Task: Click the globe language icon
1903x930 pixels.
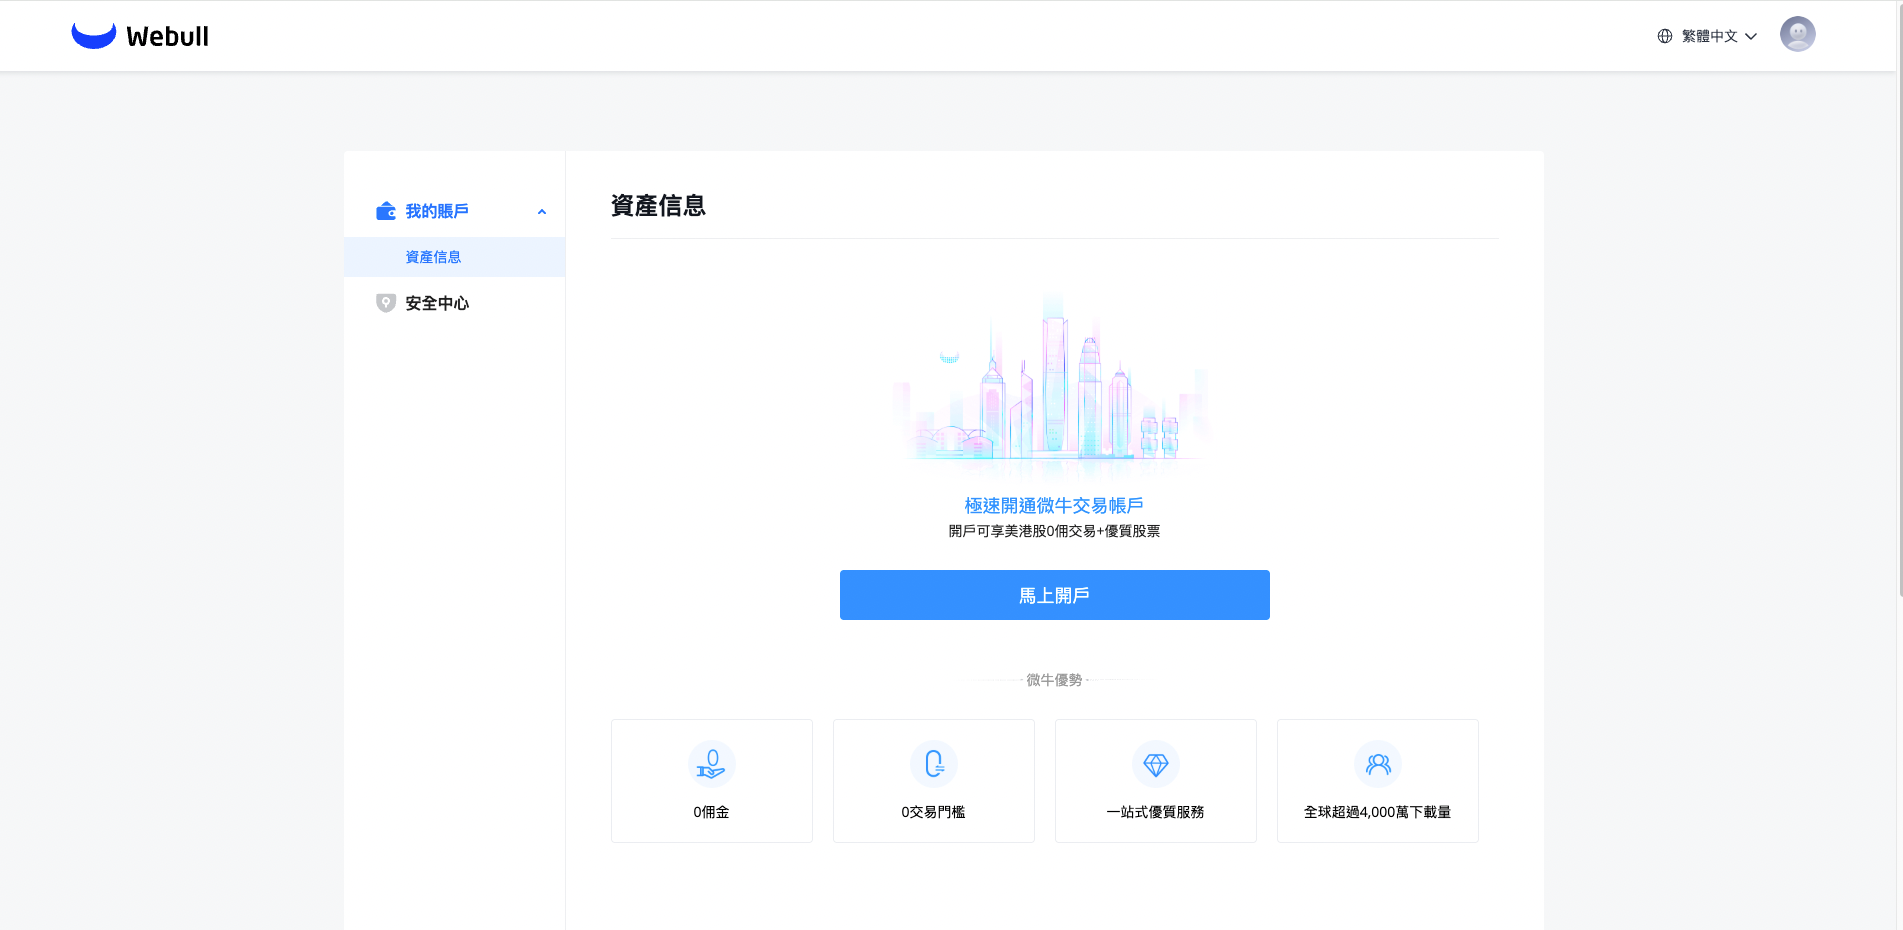Action: point(1665,36)
